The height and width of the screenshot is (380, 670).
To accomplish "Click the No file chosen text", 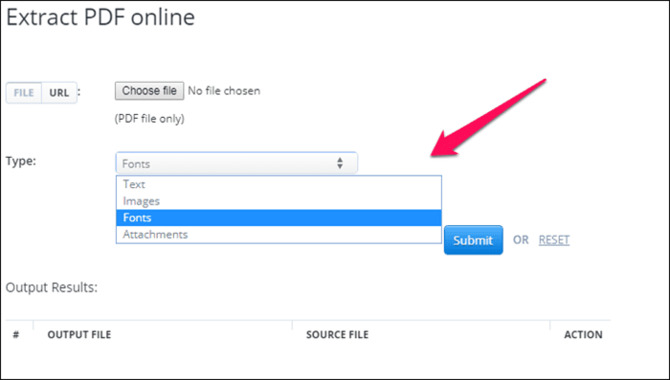I will click(224, 91).
